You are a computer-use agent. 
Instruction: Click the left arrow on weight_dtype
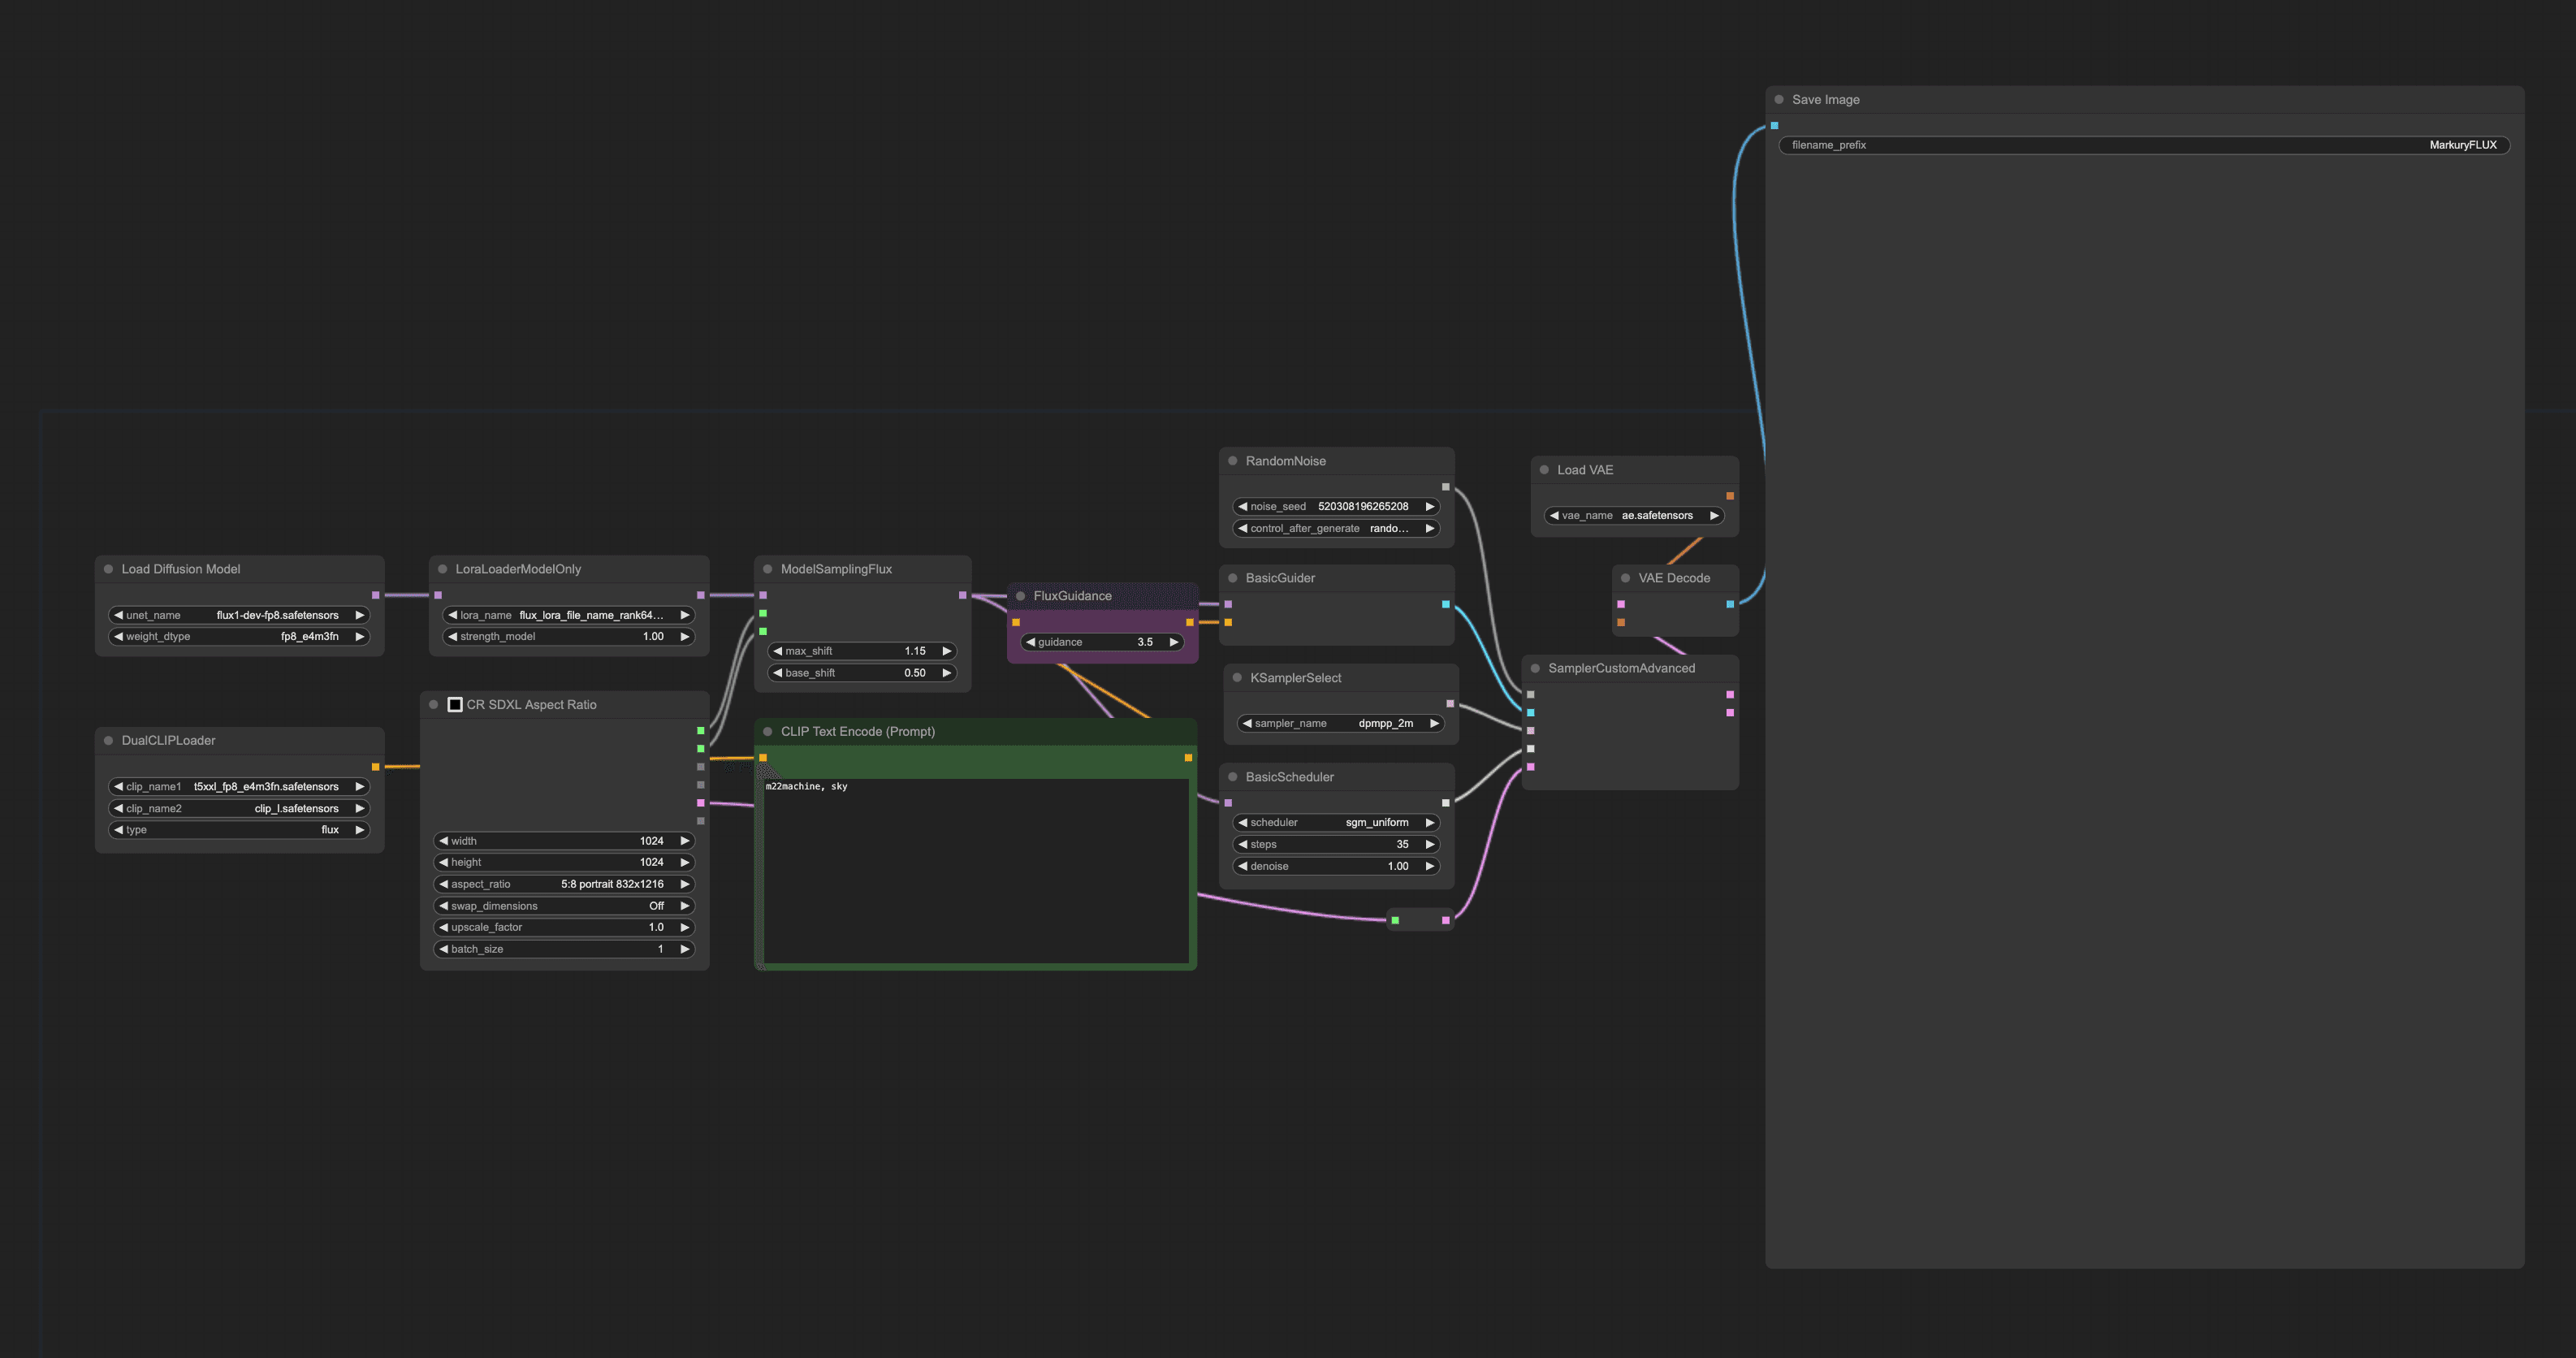pos(118,637)
